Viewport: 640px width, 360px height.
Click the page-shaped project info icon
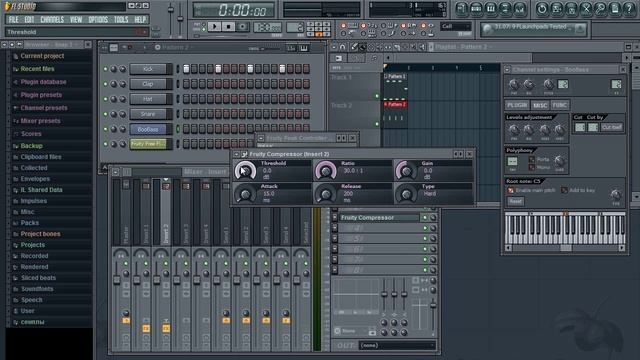(x=615, y=9)
